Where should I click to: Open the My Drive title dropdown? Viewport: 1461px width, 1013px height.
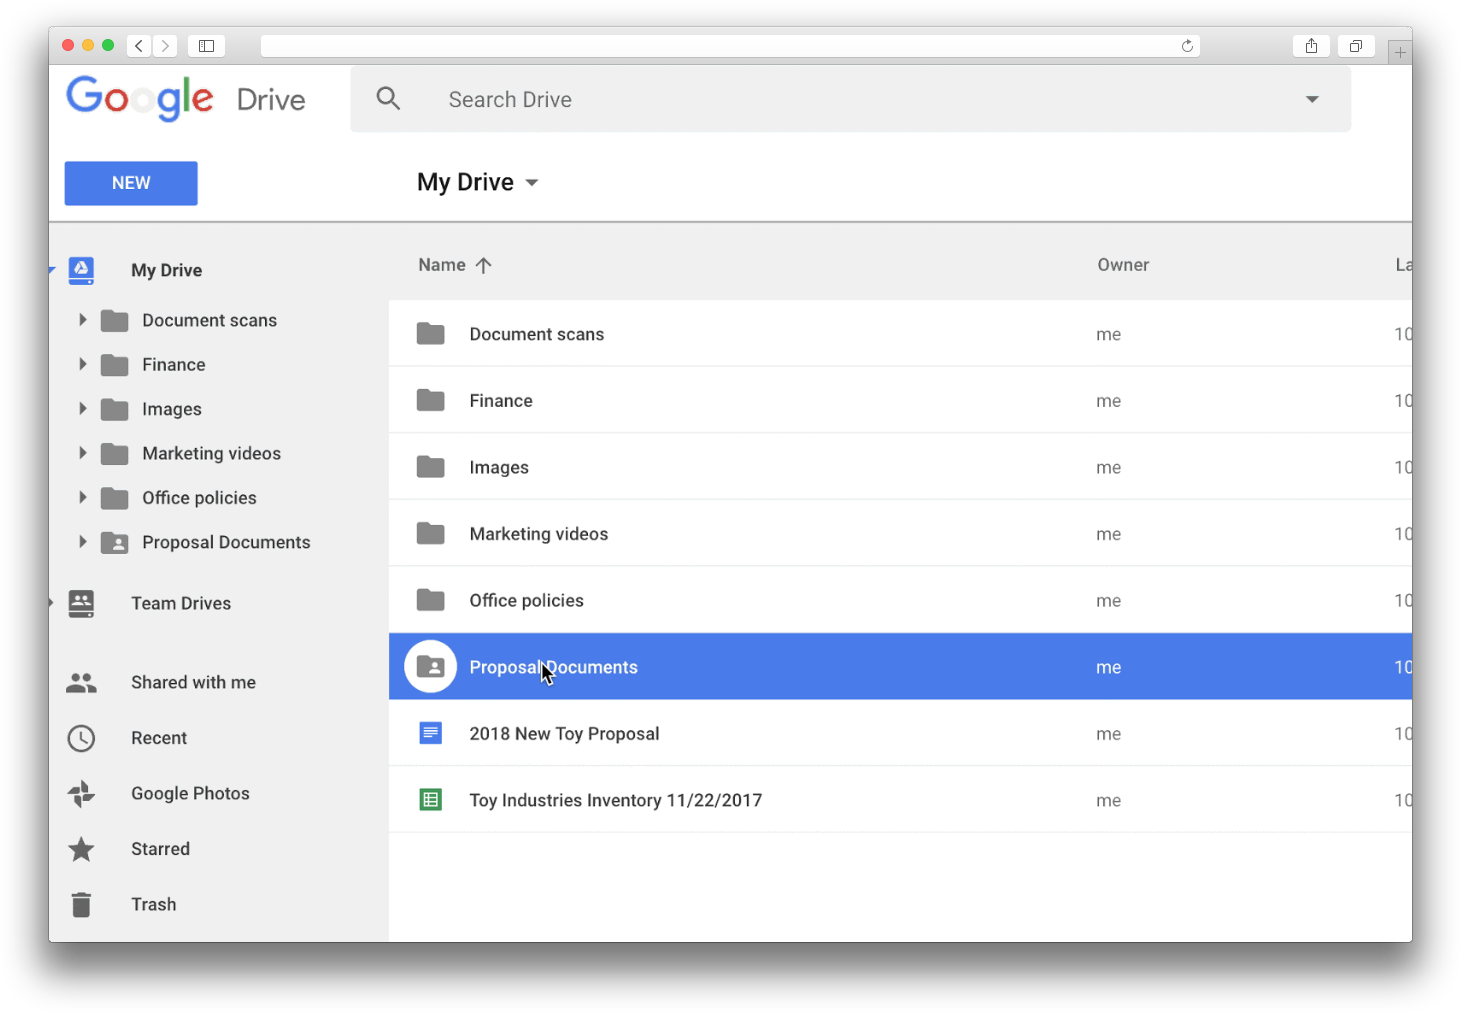click(x=532, y=182)
